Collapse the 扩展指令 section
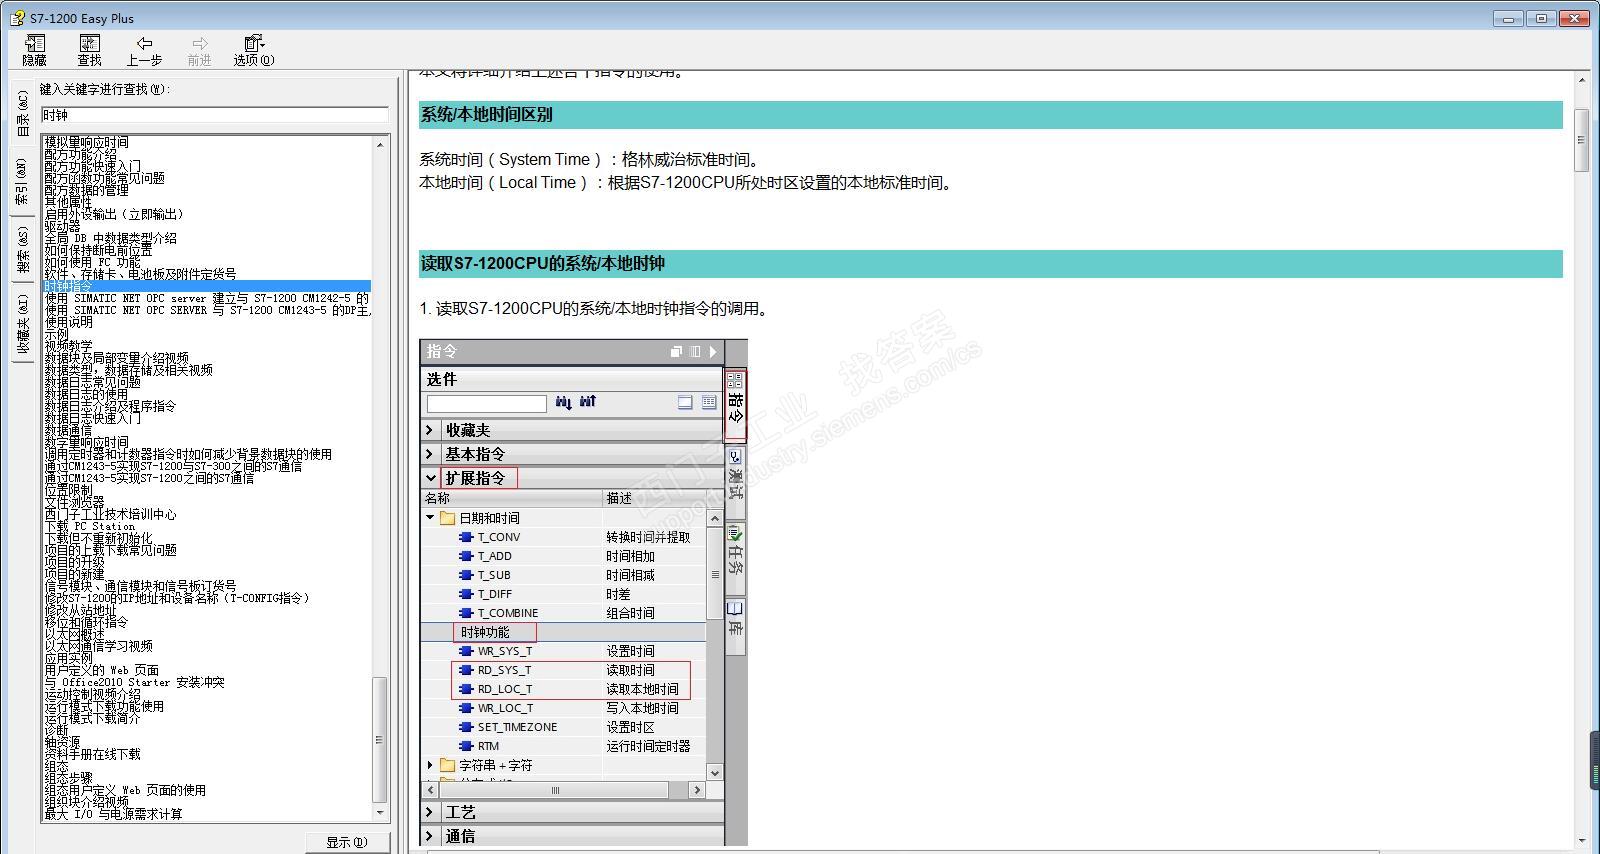 tap(431, 478)
